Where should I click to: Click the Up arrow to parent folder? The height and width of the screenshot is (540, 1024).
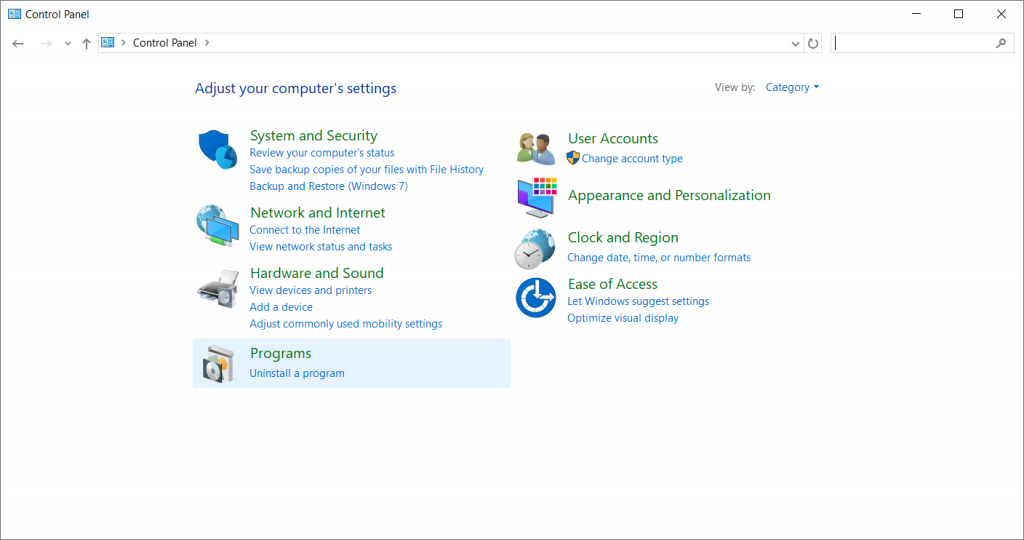click(86, 43)
